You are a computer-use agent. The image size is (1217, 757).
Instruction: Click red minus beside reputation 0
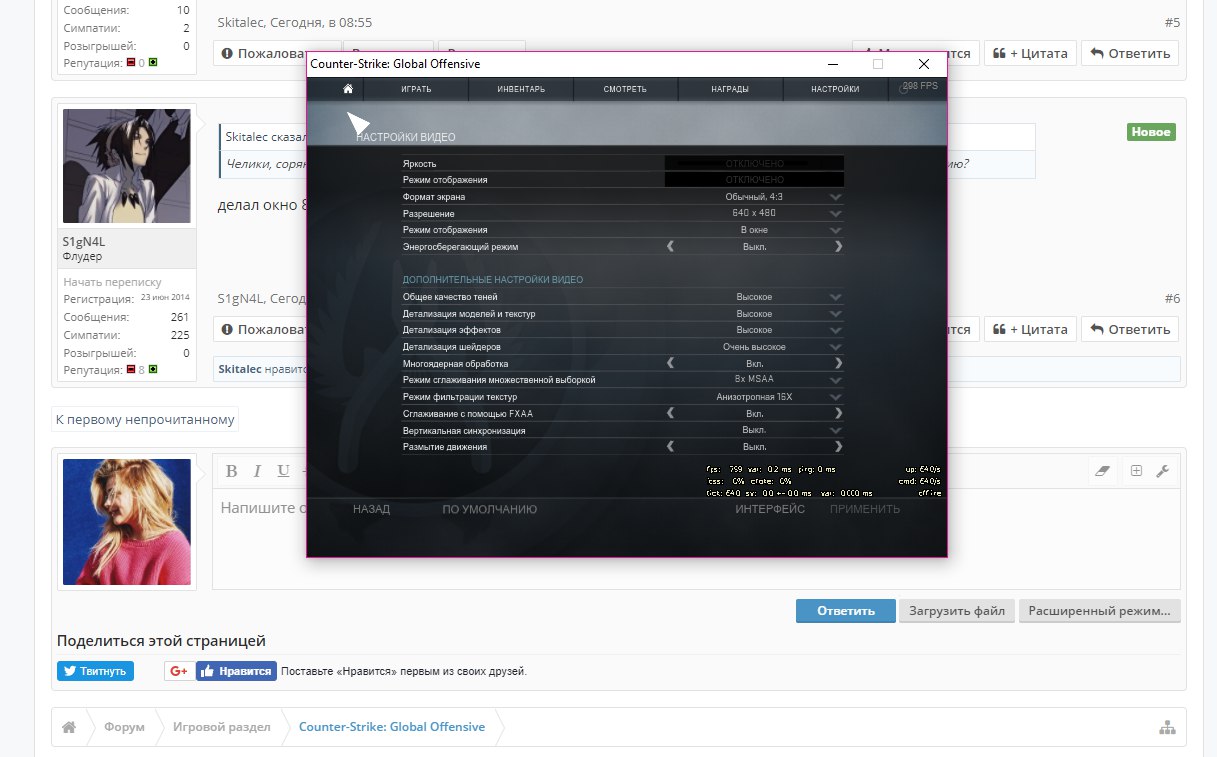tap(130, 63)
